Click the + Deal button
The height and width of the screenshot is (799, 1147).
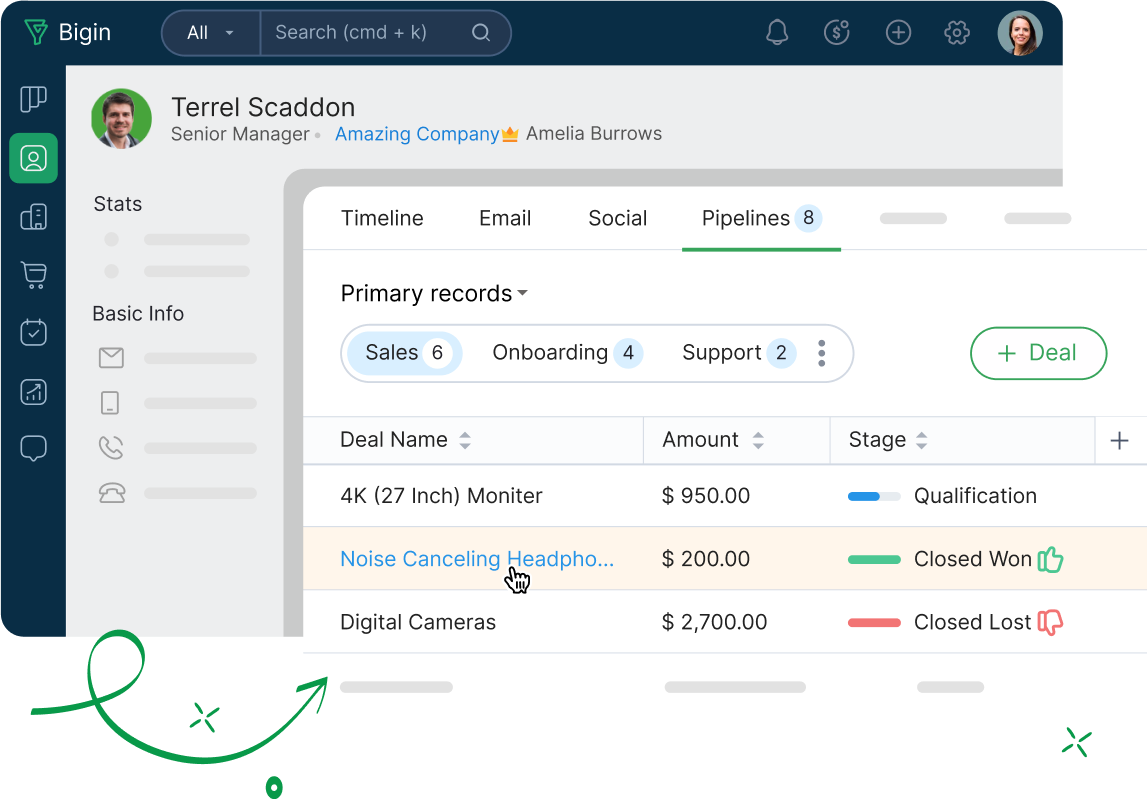tap(1038, 353)
